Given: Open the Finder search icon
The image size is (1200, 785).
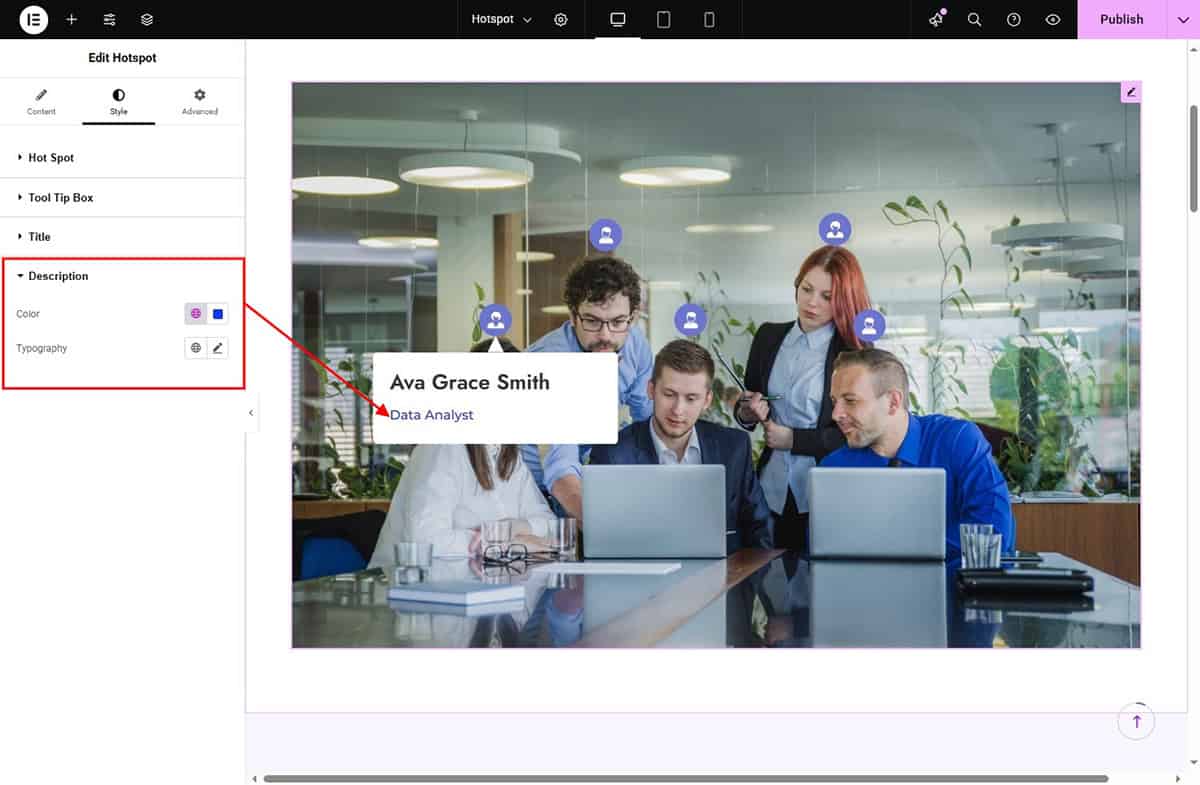Looking at the screenshot, I should click(974, 19).
